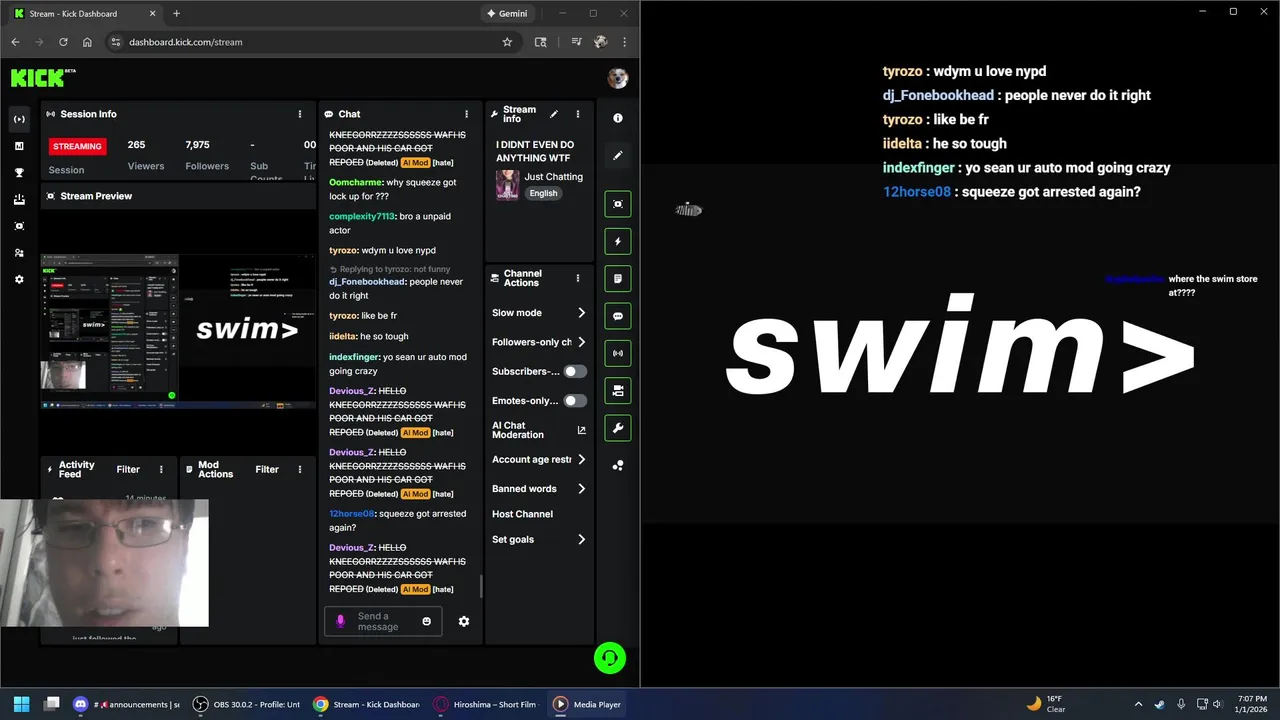Click the info icon in right toolbar
The image size is (1280, 720).
(x=618, y=118)
